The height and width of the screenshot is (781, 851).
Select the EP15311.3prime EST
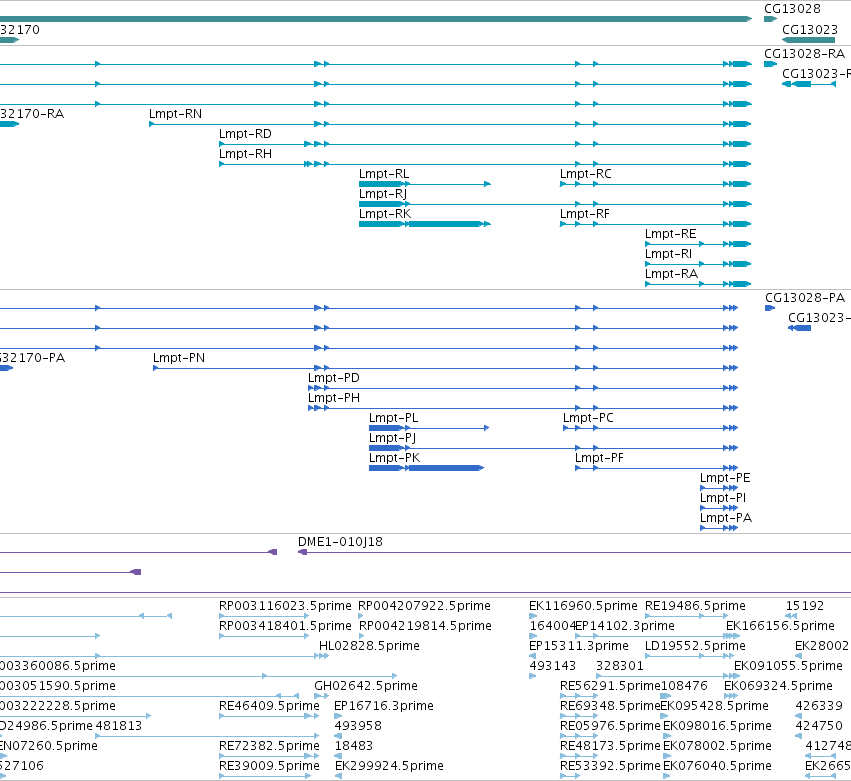click(532, 656)
